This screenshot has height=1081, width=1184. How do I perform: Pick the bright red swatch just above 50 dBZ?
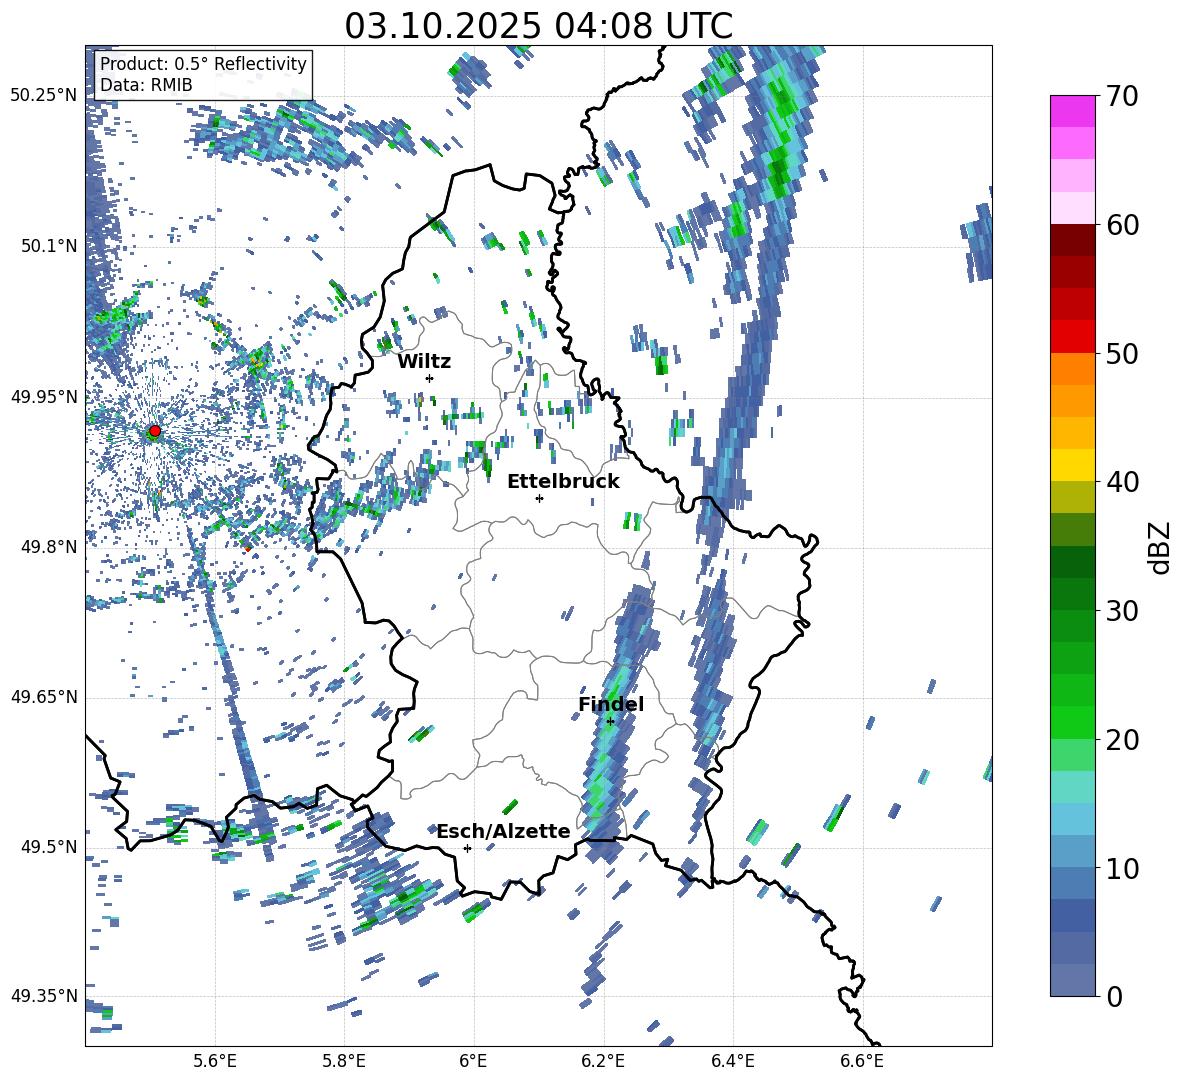pyautogui.click(x=1072, y=337)
